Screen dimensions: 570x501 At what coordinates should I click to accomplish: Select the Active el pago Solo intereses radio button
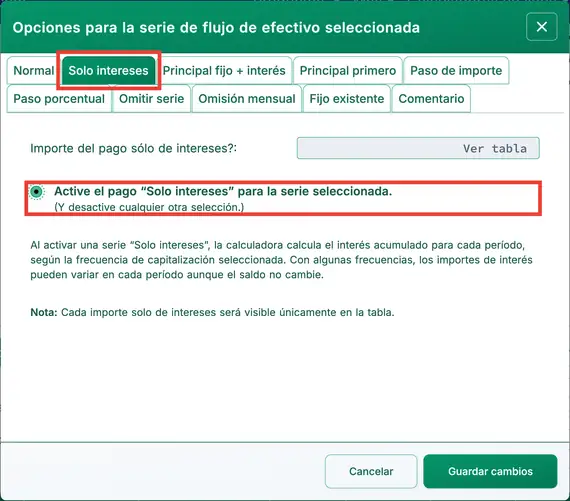36,192
